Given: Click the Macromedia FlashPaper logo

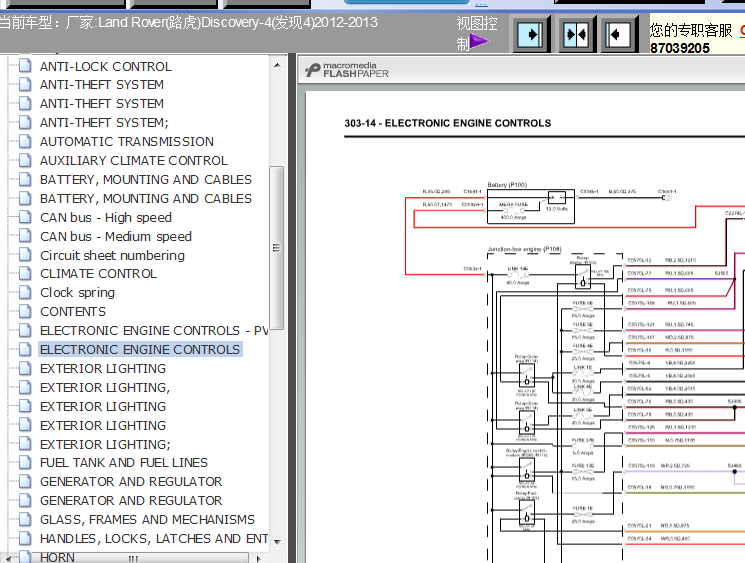Looking at the screenshot, I should (x=347, y=70).
